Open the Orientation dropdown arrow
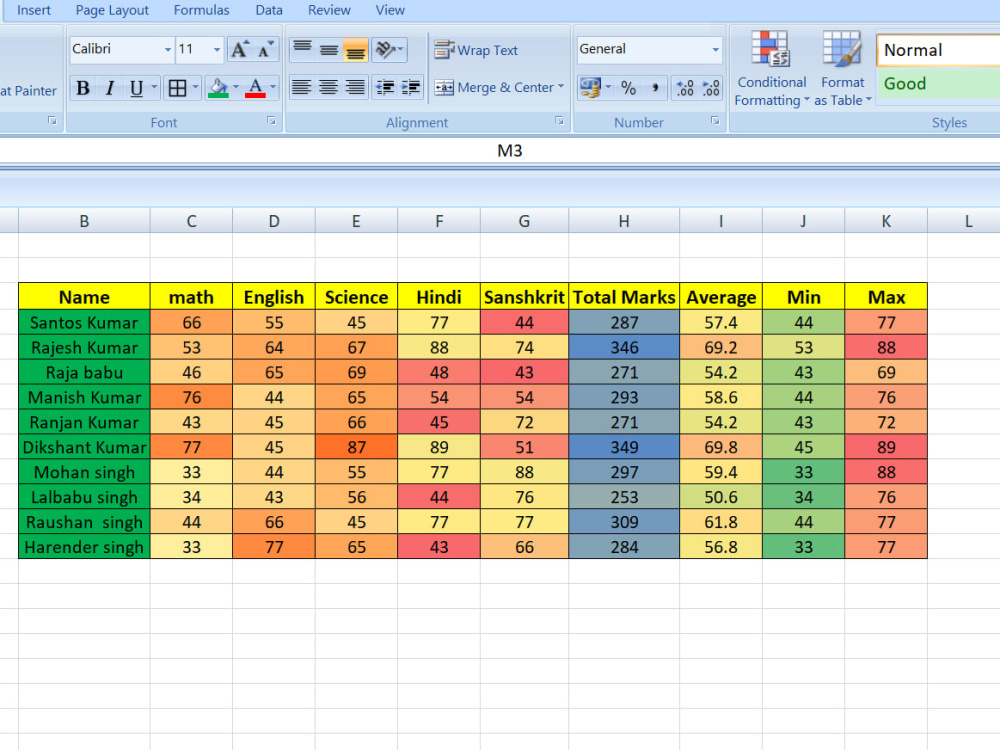 pyautogui.click(x=401, y=49)
